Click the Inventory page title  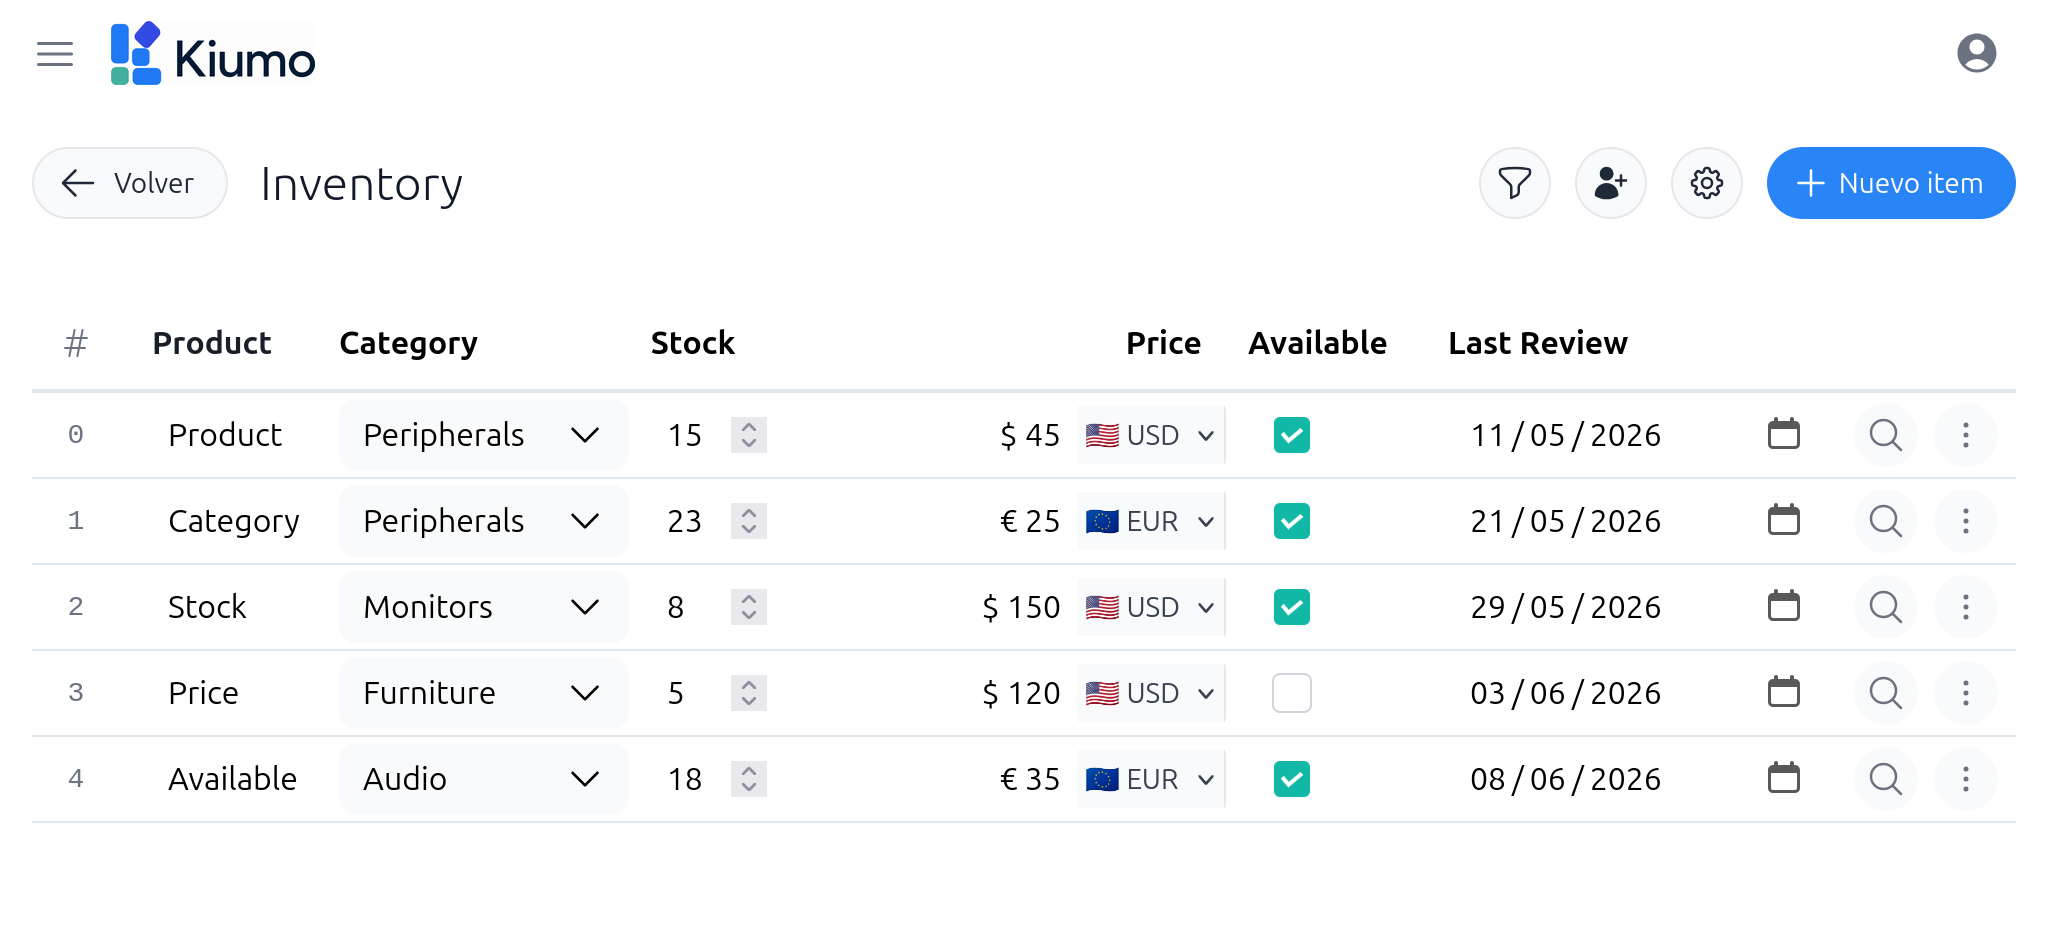361,184
